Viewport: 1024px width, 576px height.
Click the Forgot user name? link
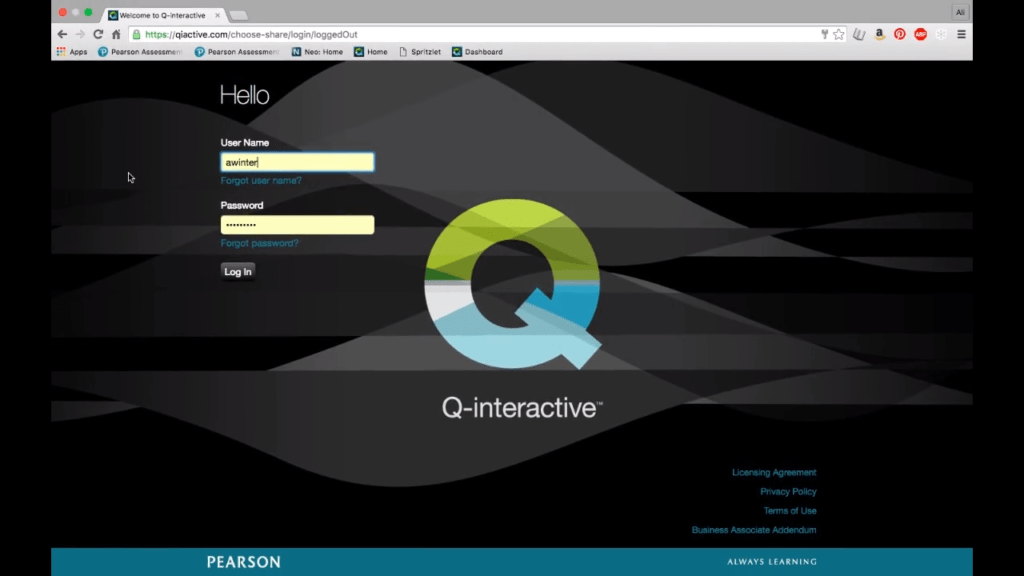click(261, 181)
